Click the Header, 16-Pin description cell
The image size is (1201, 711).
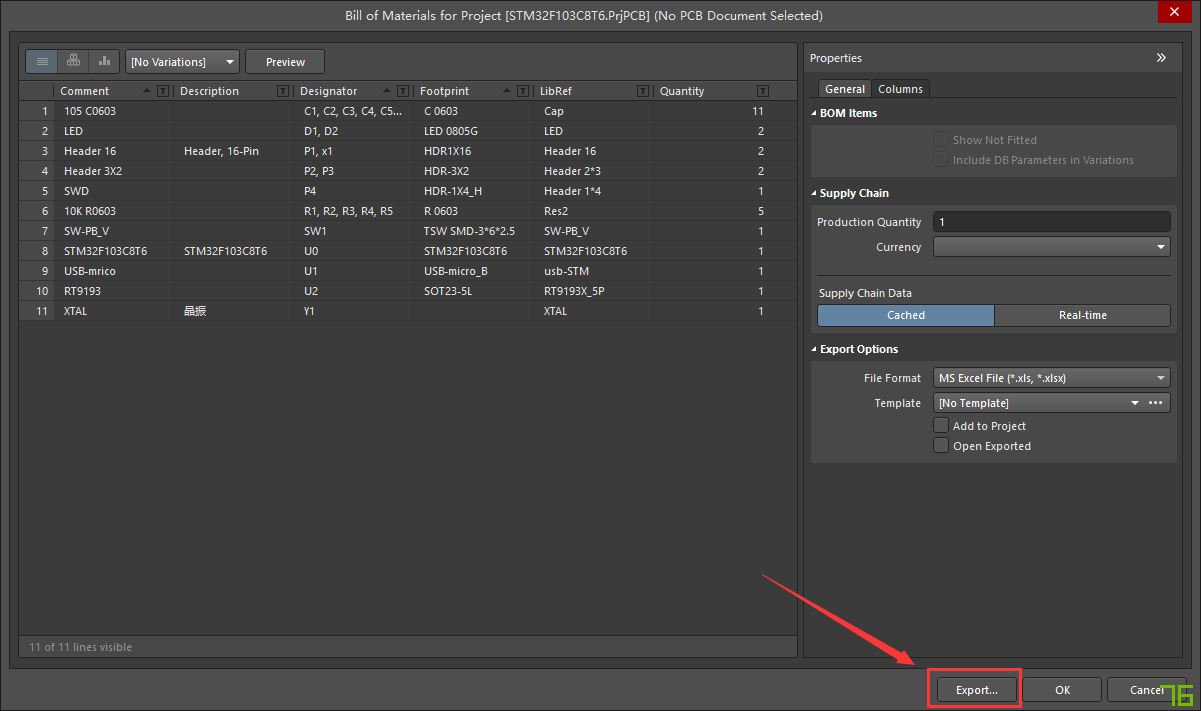pos(234,151)
